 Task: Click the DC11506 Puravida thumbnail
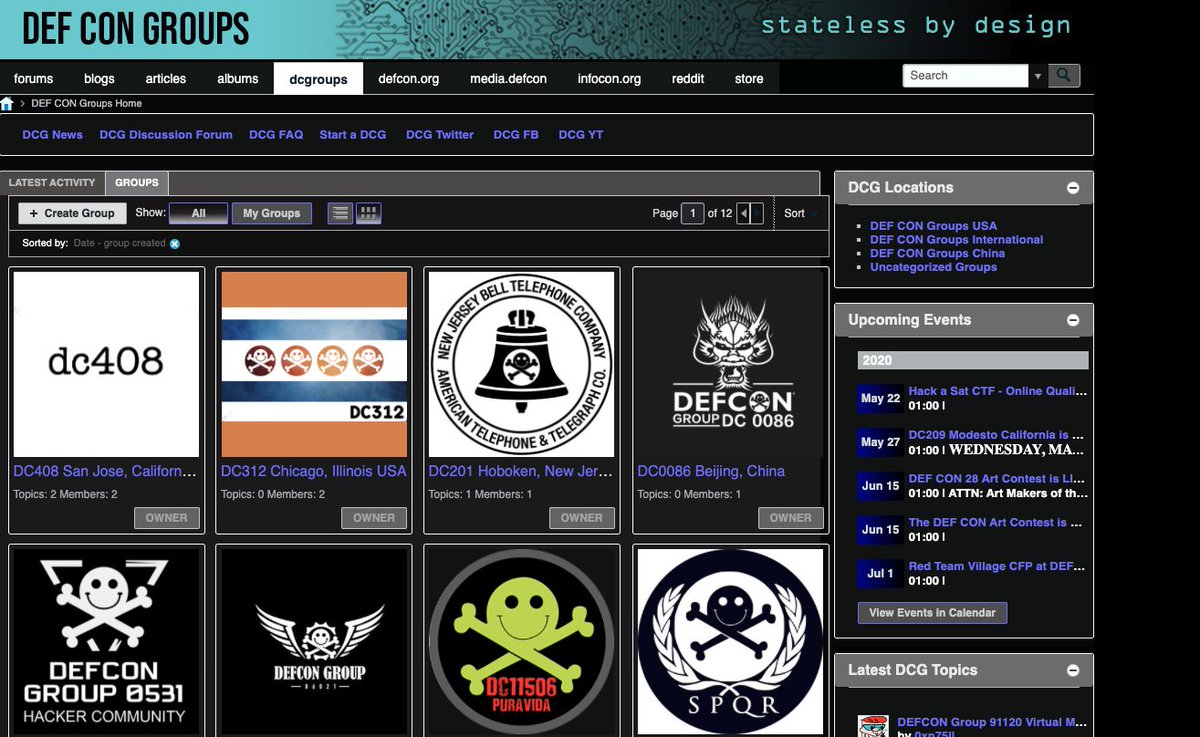521,642
